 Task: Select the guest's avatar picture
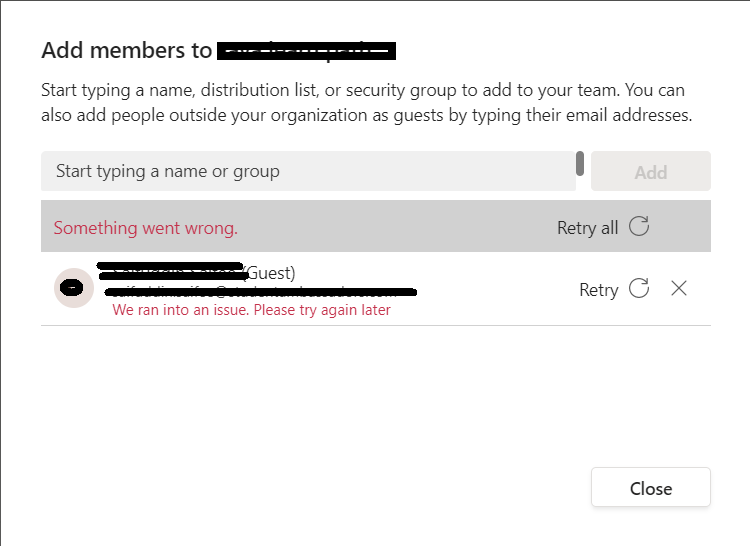74,288
